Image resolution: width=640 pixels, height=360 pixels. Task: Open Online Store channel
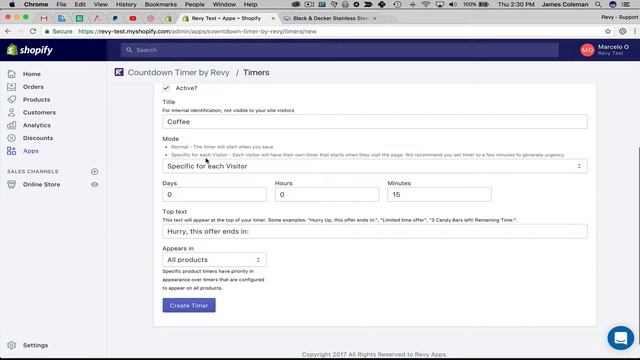pyautogui.click(x=41, y=184)
